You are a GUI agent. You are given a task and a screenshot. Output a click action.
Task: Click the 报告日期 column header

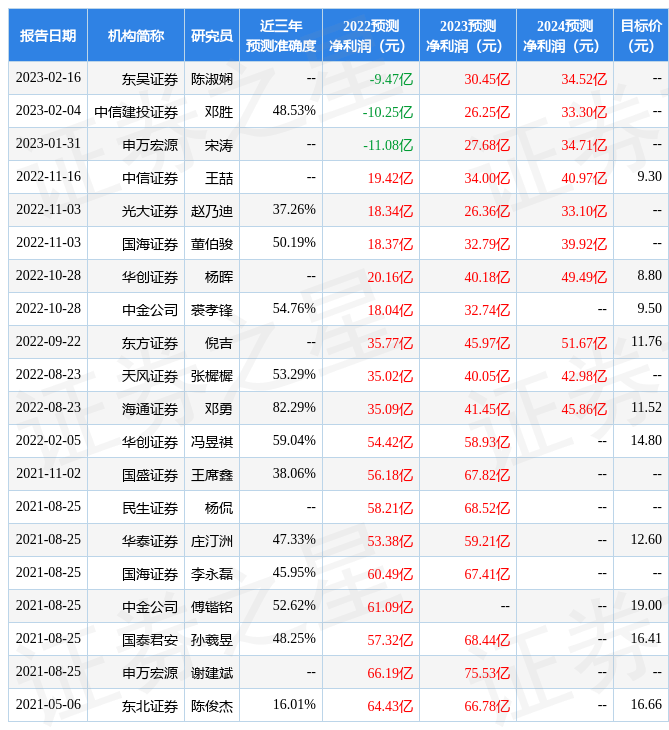(x=48, y=36)
